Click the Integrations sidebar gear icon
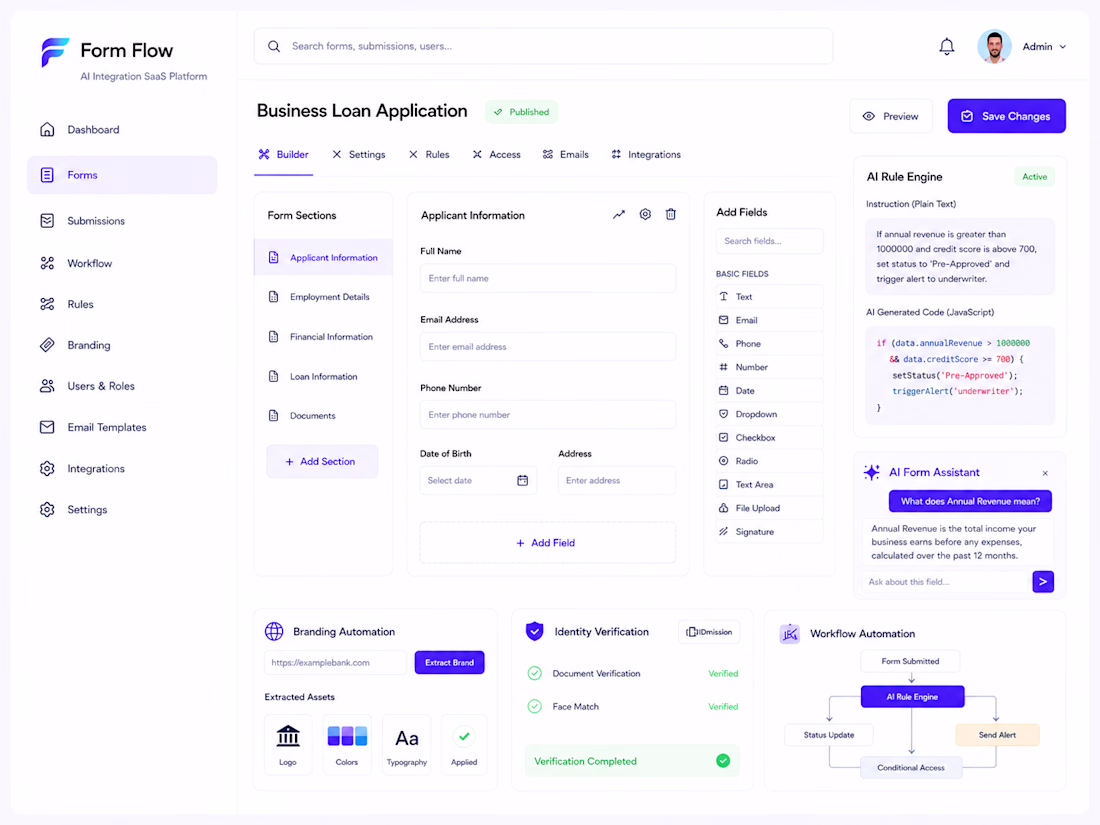 (x=47, y=468)
